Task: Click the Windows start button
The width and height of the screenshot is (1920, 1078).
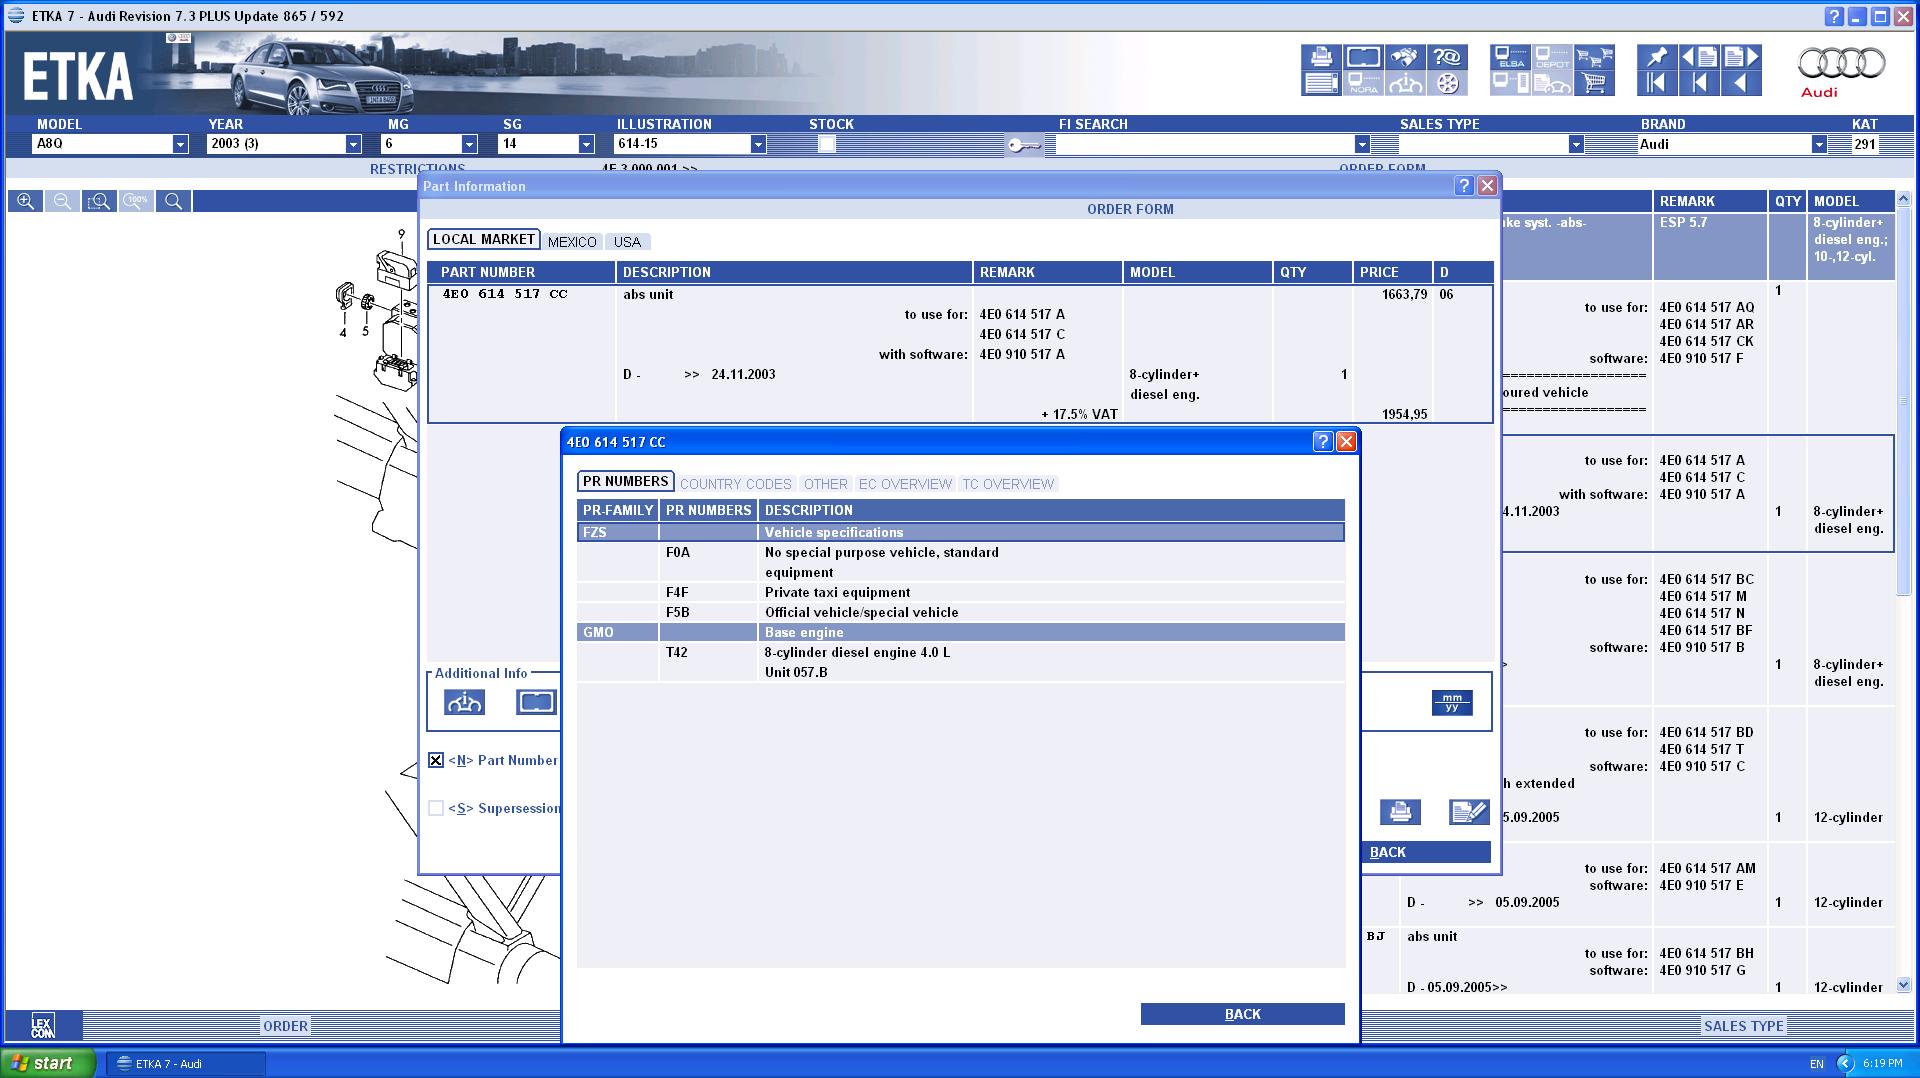Action: (x=48, y=1063)
